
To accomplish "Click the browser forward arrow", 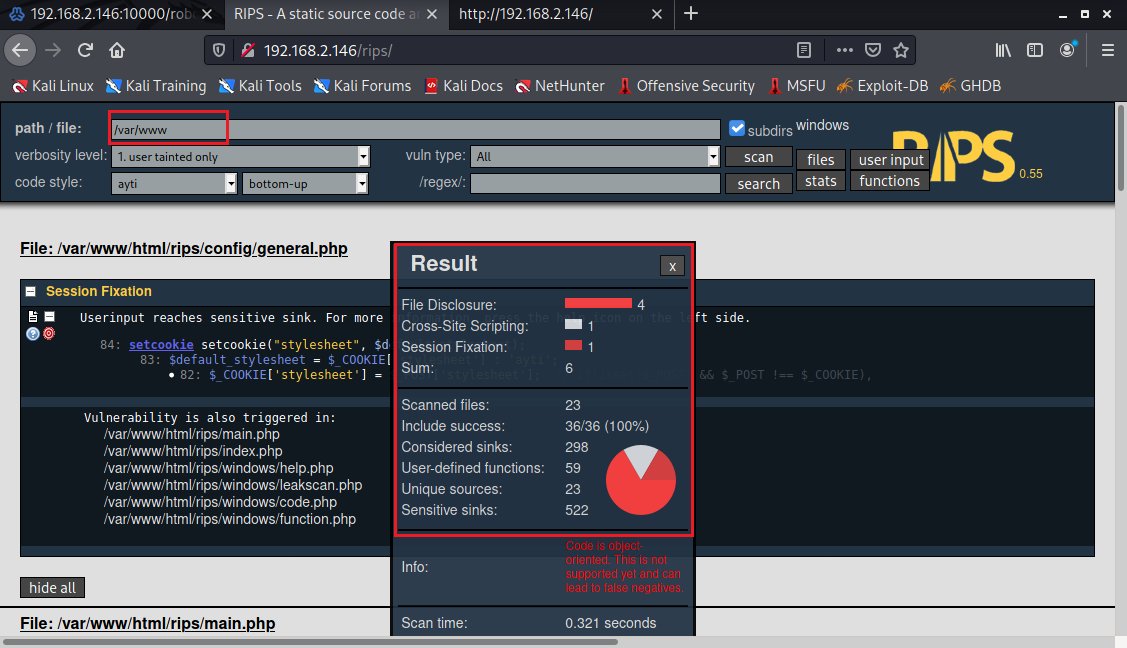I will (53, 50).
